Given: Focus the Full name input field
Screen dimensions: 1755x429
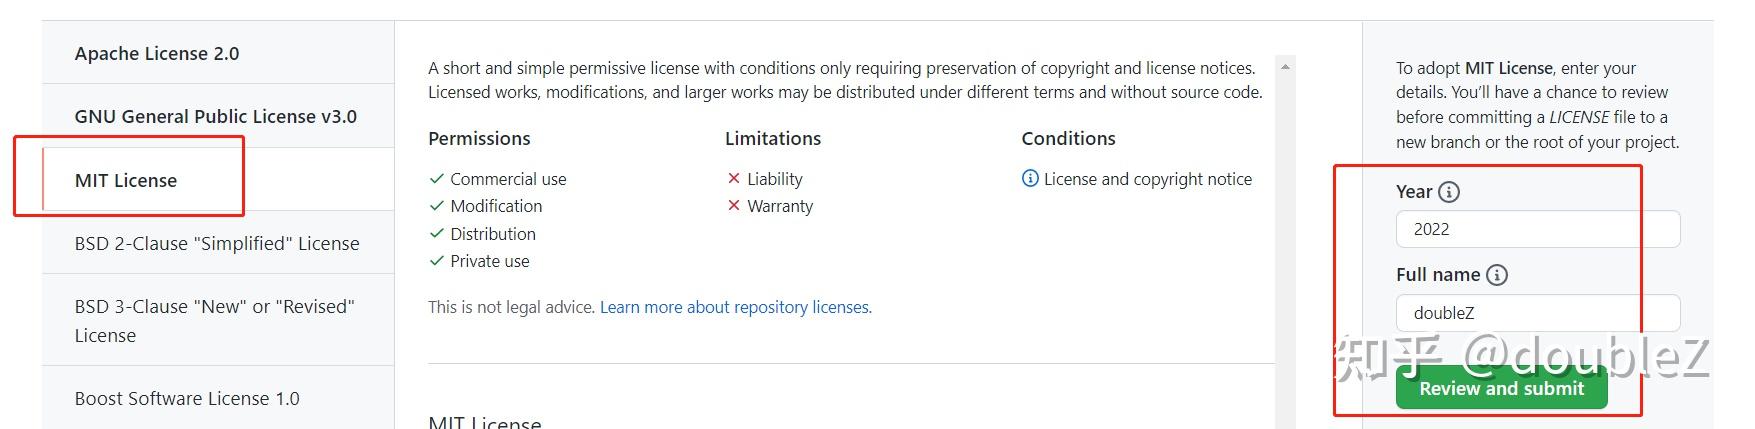Looking at the screenshot, I should [1538, 313].
